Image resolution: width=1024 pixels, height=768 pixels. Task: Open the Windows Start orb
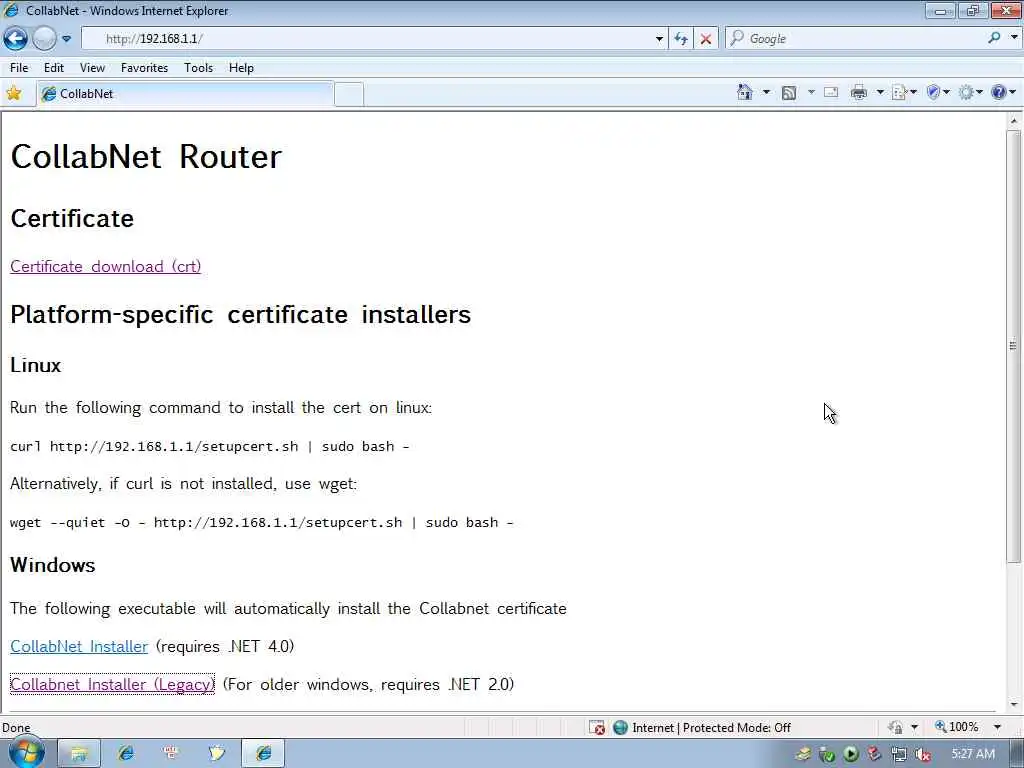tap(26, 753)
